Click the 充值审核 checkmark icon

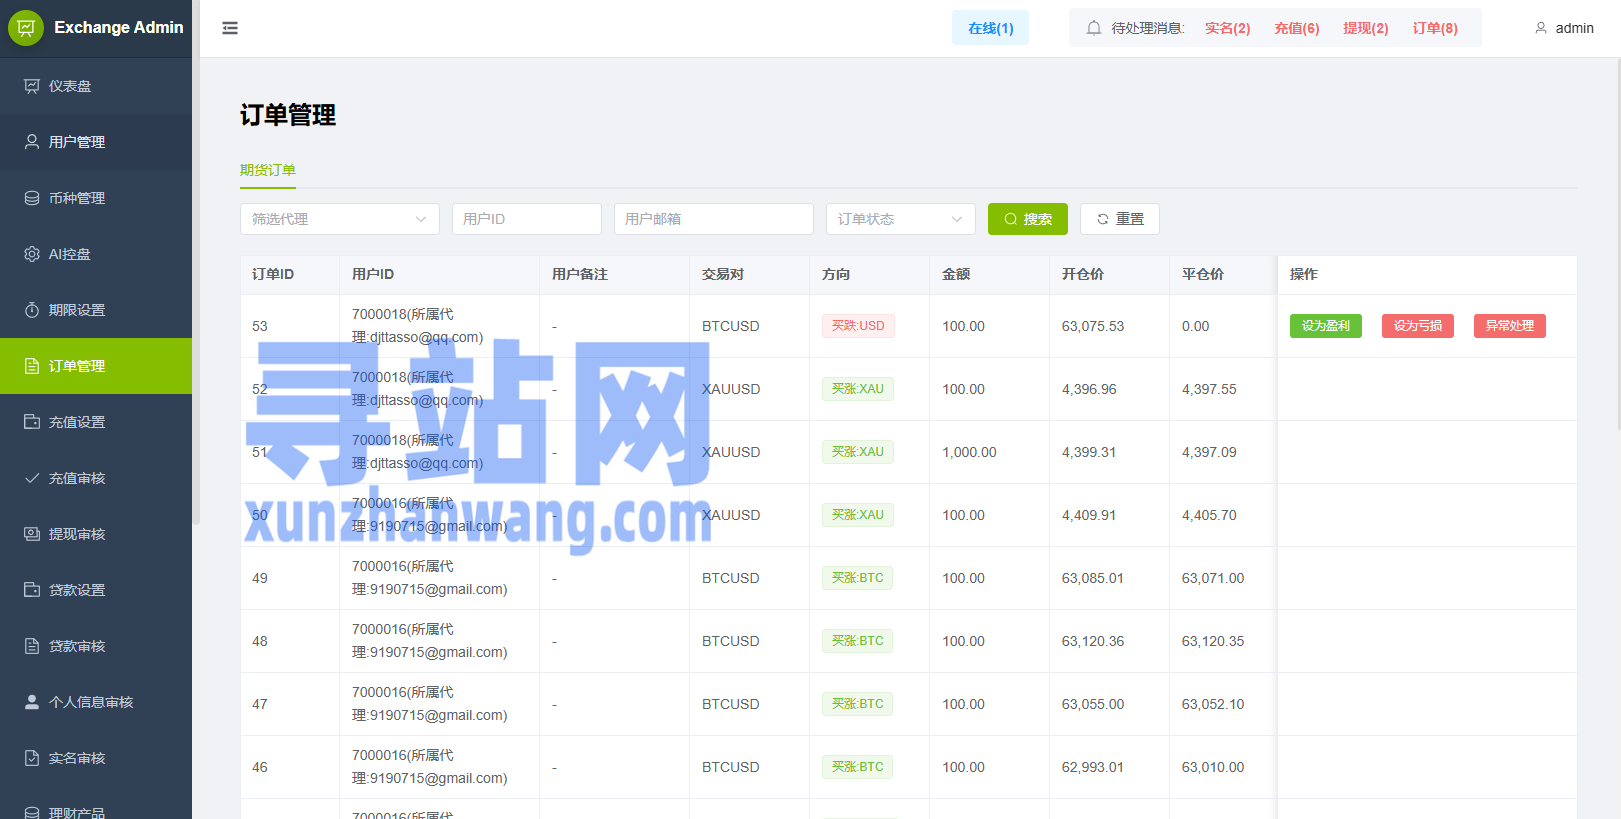pyautogui.click(x=32, y=478)
